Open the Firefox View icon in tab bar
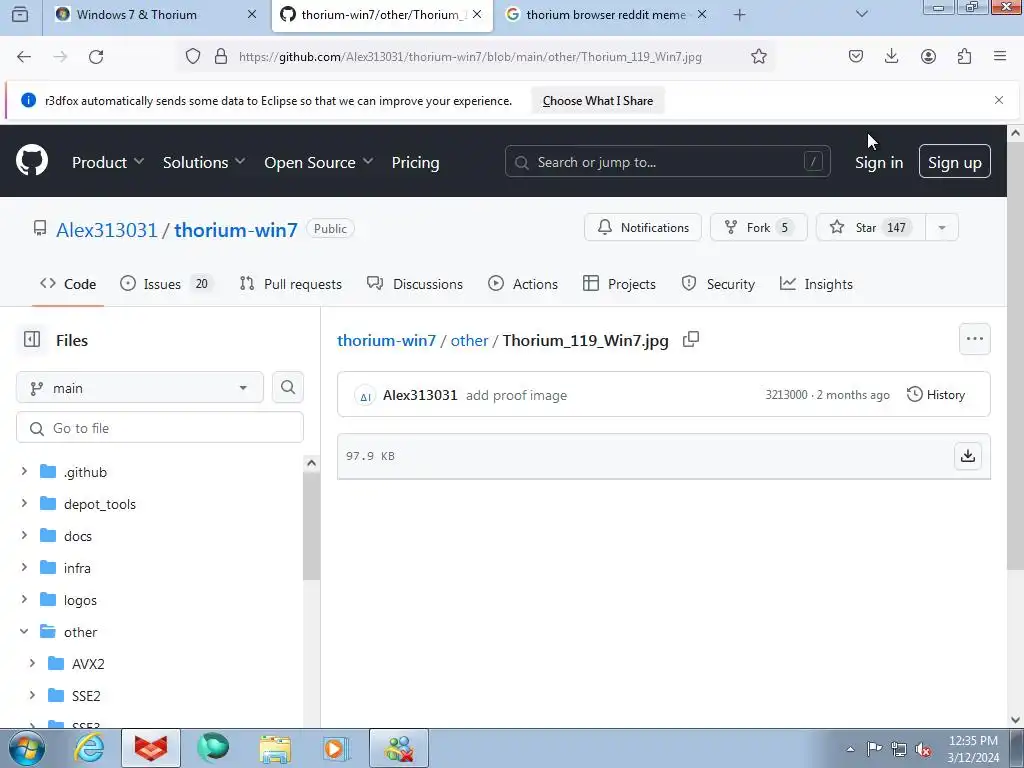 click(x=20, y=14)
